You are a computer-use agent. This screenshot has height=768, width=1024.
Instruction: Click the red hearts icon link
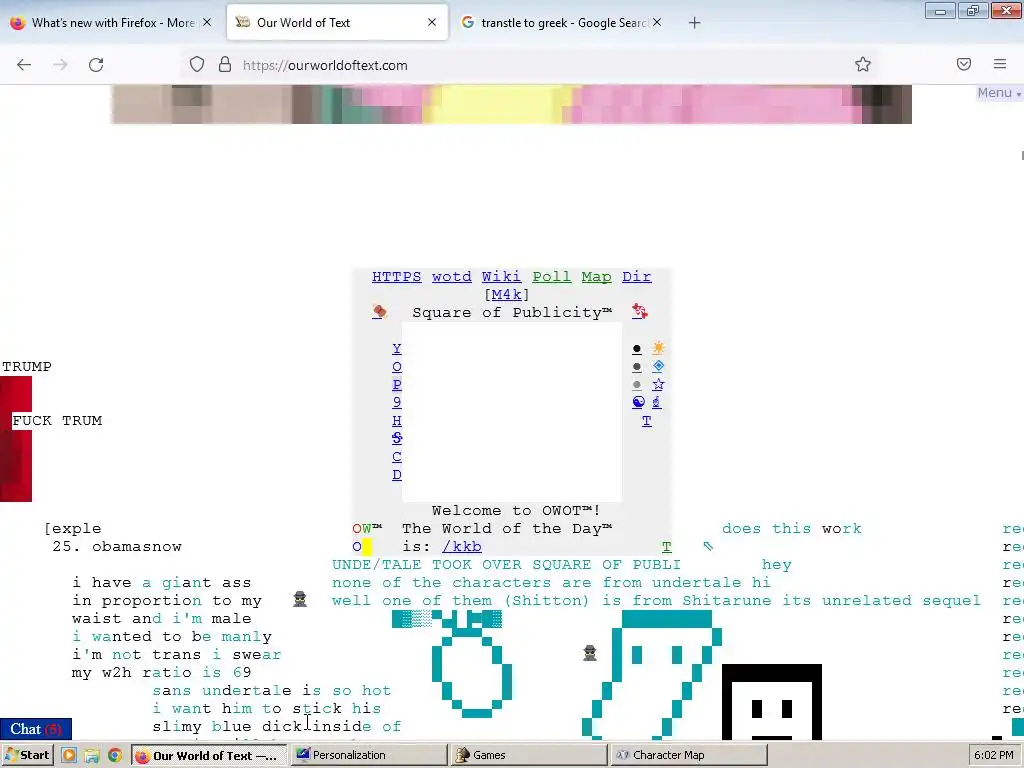coord(640,312)
